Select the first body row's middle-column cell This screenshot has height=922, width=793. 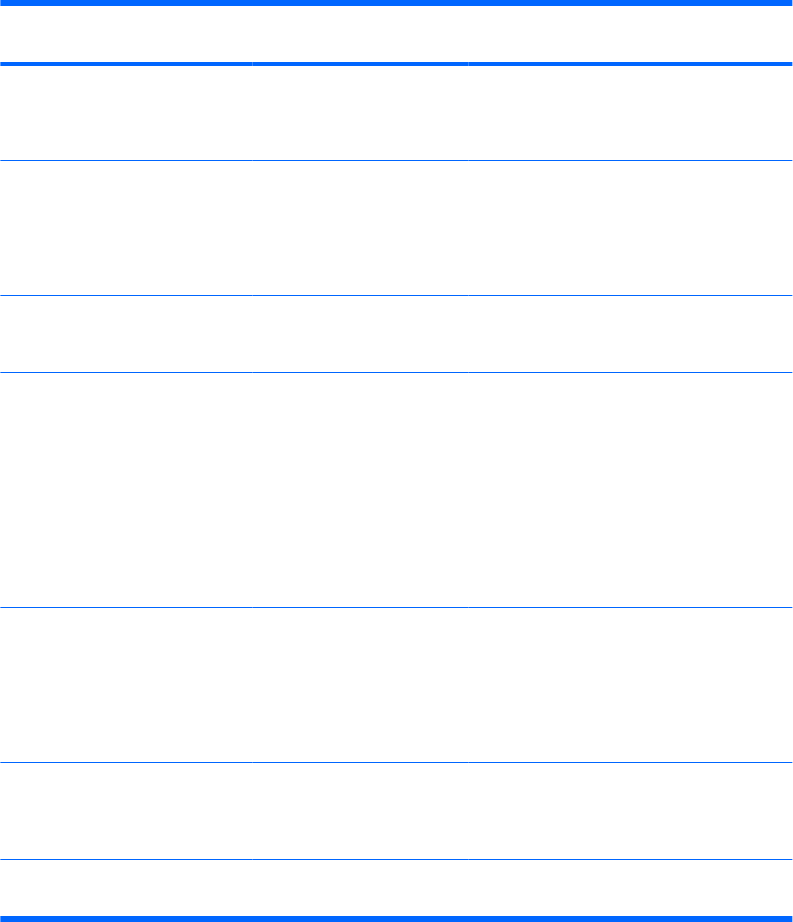[360, 113]
